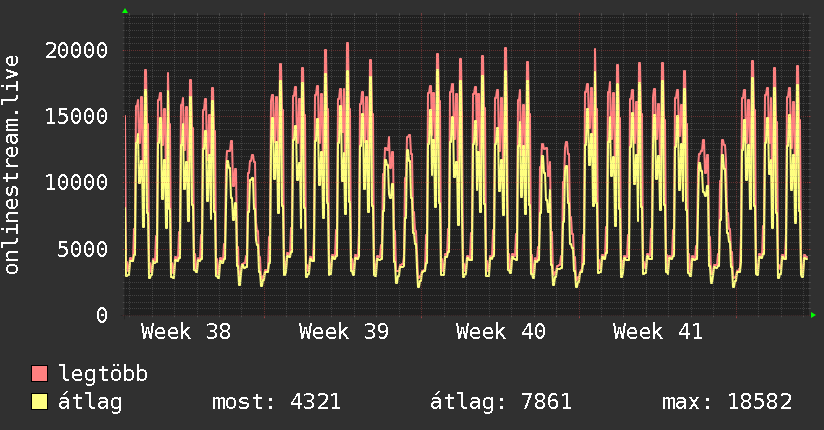
Task: Select the Week 39 axis label
Action: (343, 332)
